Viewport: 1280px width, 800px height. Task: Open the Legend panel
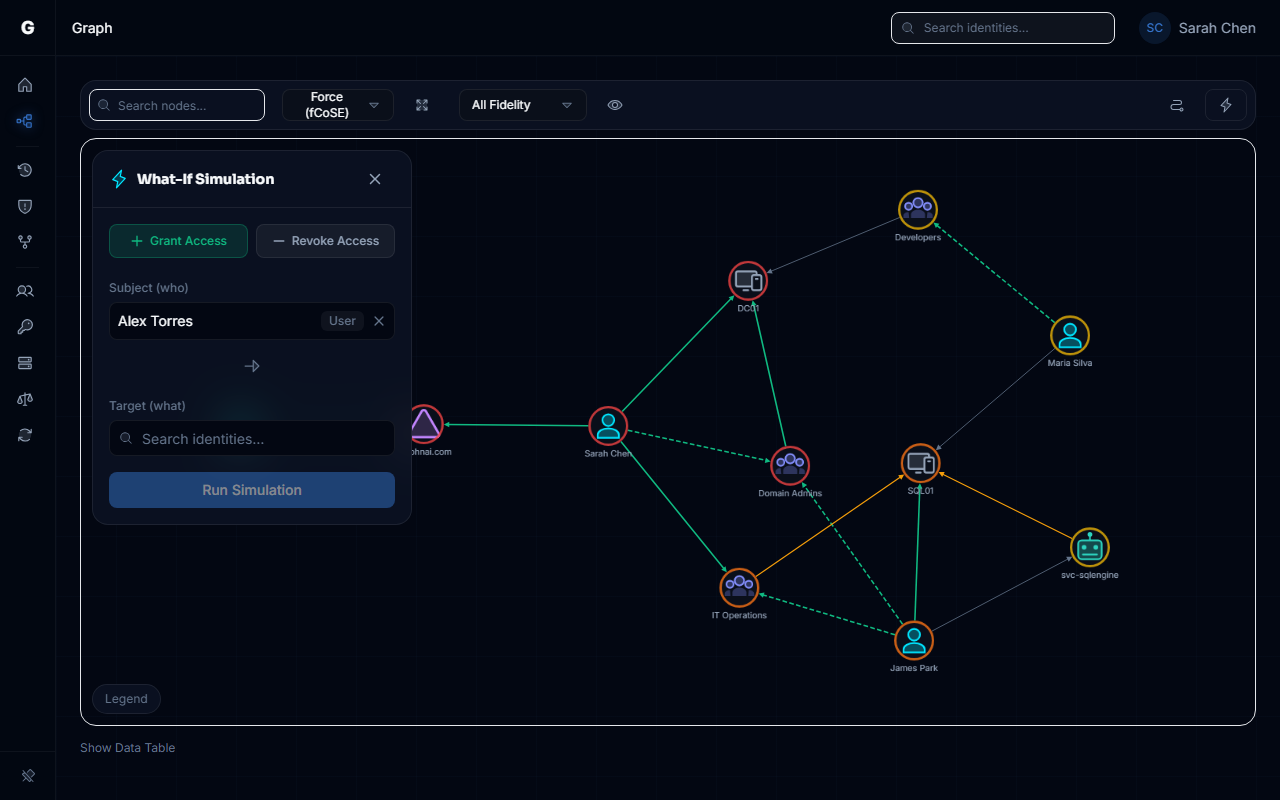[126, 698]
